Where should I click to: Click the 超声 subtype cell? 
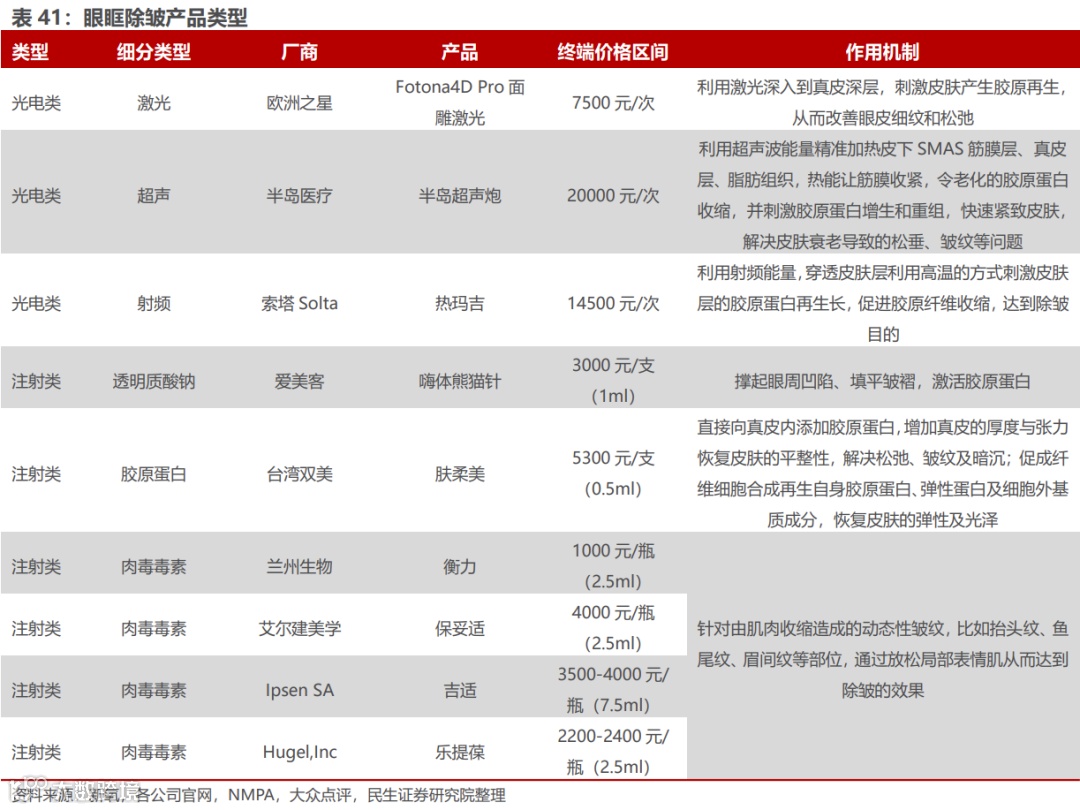pos(154,196)
